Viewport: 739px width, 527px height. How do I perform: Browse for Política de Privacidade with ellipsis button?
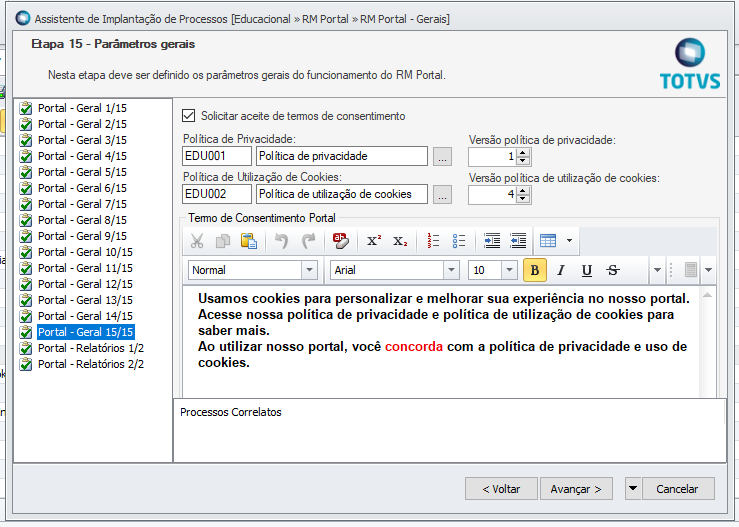[x=442, y=156]
